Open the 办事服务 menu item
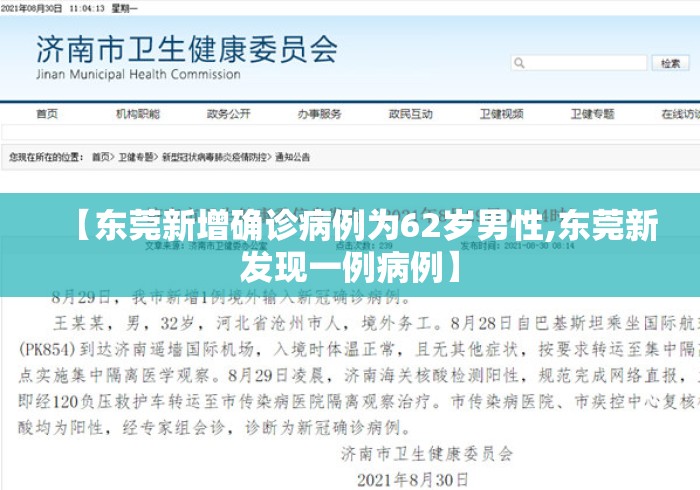The image size is (700, 490). 320,114
